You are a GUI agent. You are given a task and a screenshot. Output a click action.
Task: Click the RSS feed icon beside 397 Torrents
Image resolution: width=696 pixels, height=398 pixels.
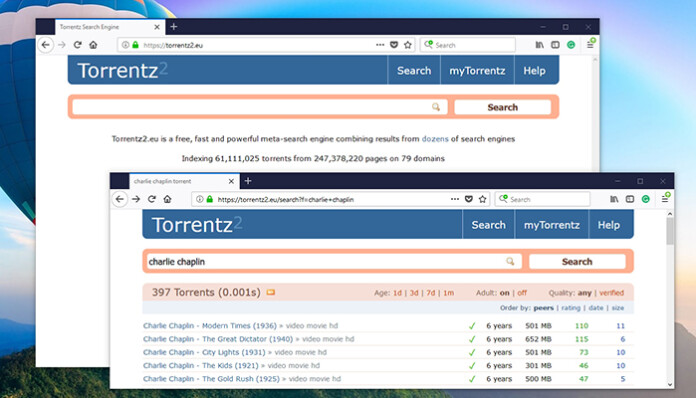[270, 292]
